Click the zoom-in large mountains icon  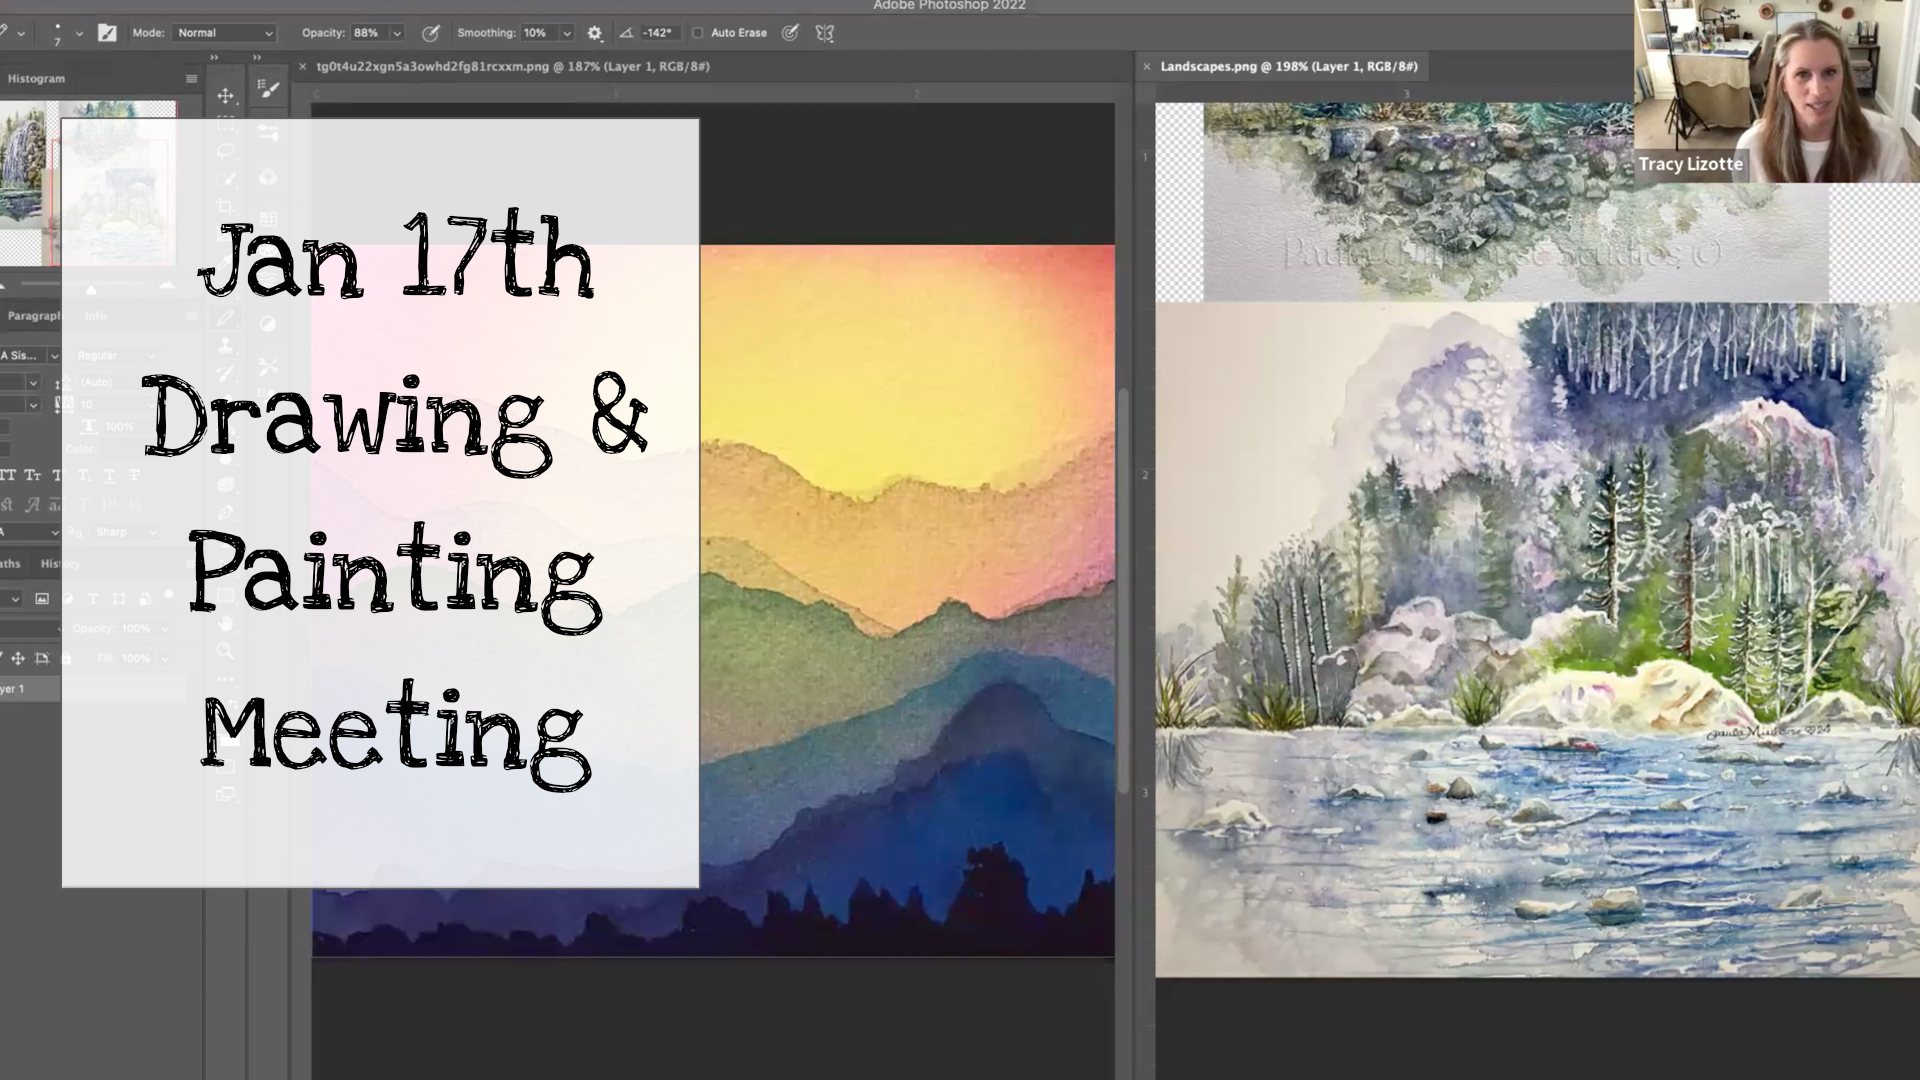pos(167,287)
